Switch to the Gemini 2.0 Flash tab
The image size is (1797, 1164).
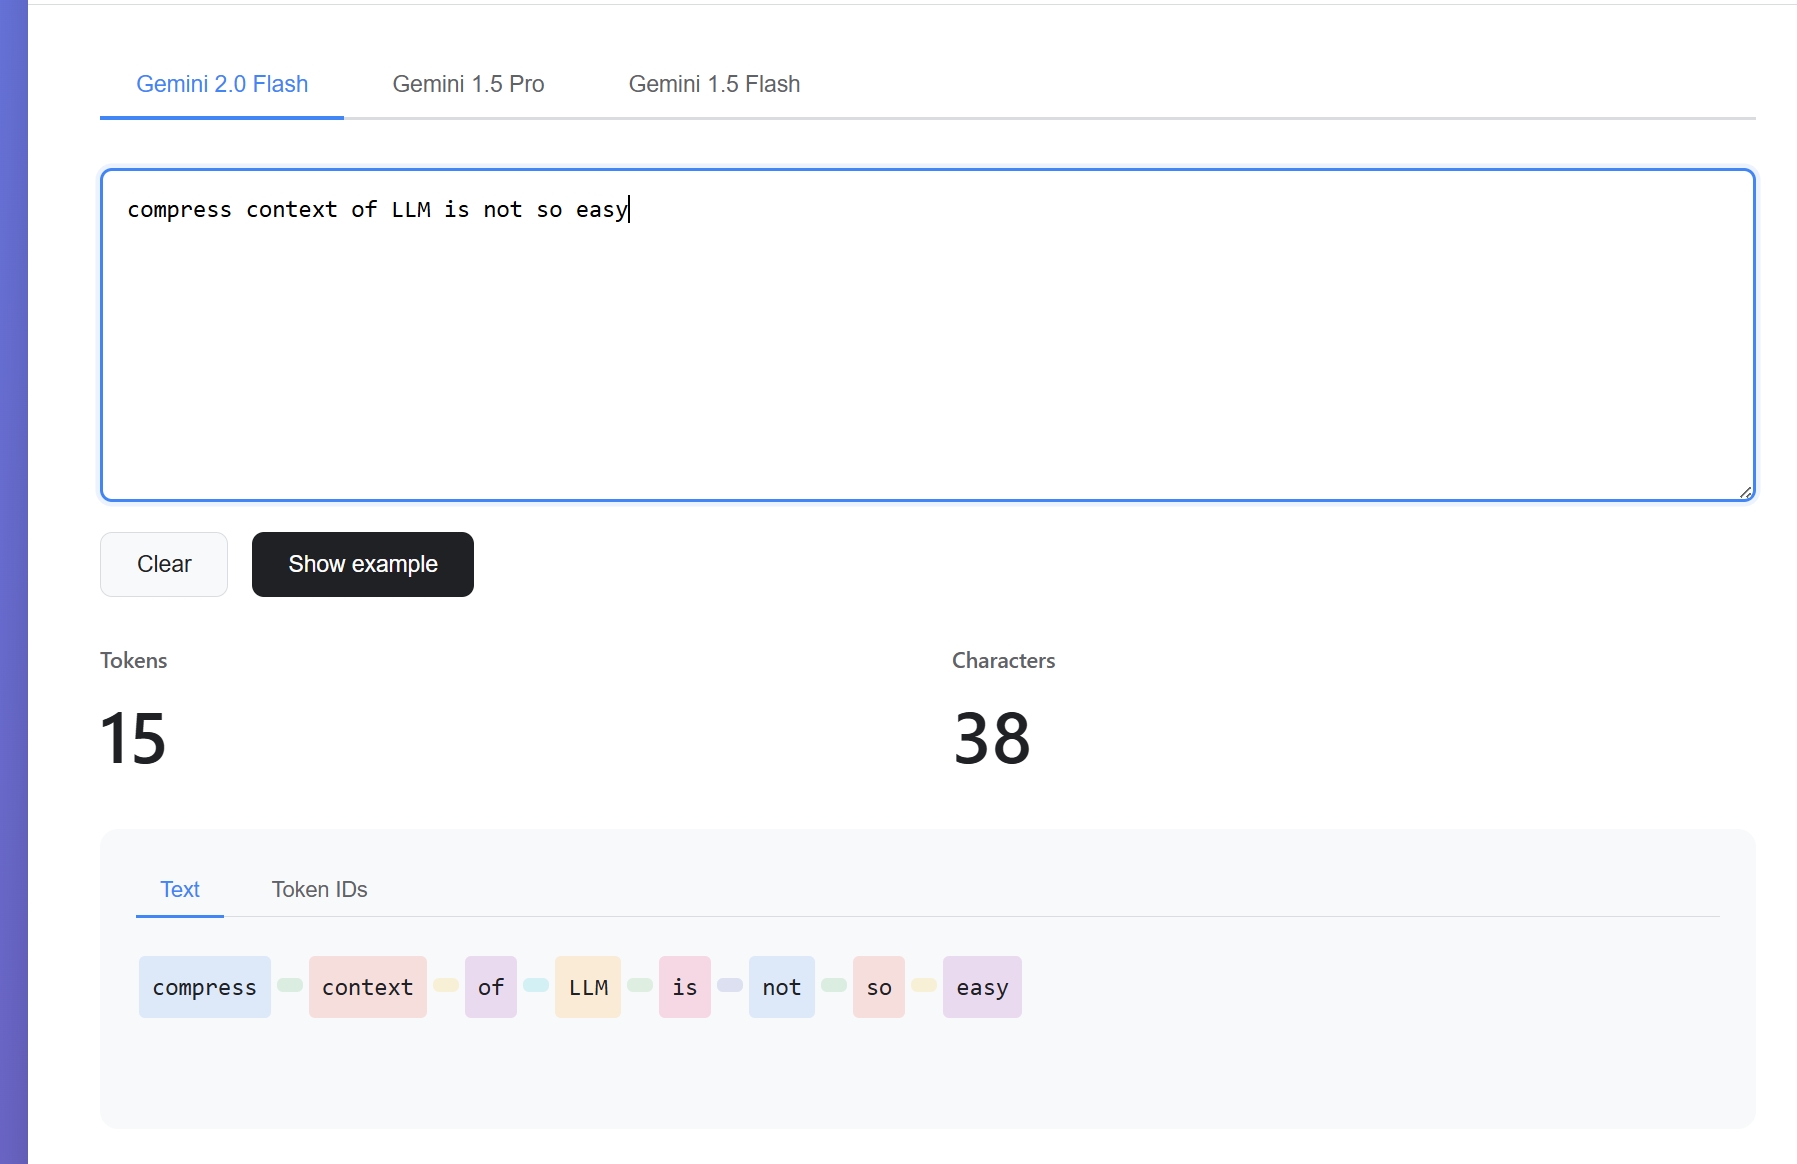(x=222, y=85)
